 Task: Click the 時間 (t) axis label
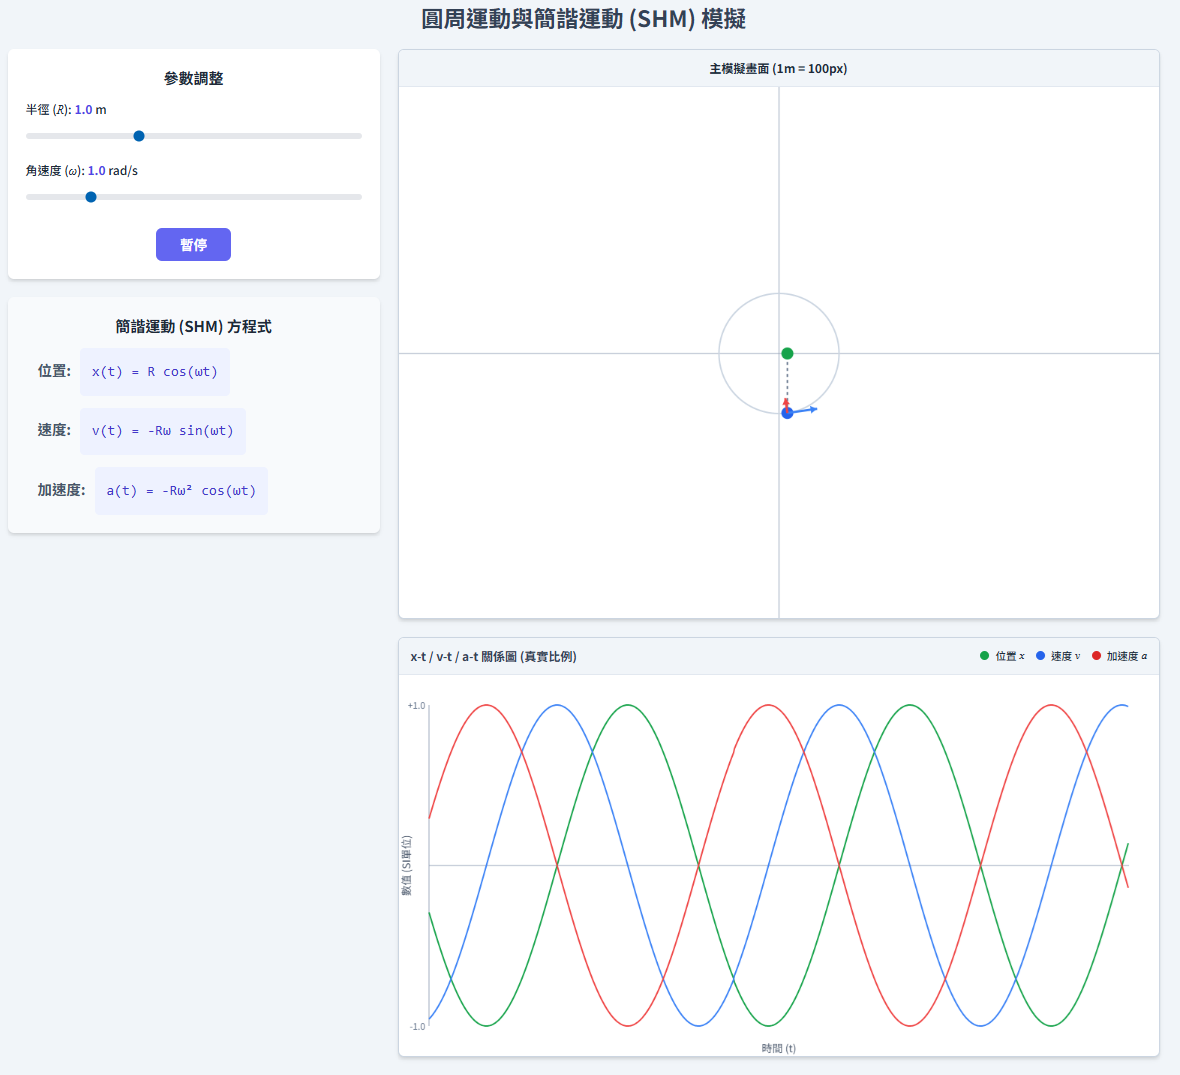(x=778, y=1048)
